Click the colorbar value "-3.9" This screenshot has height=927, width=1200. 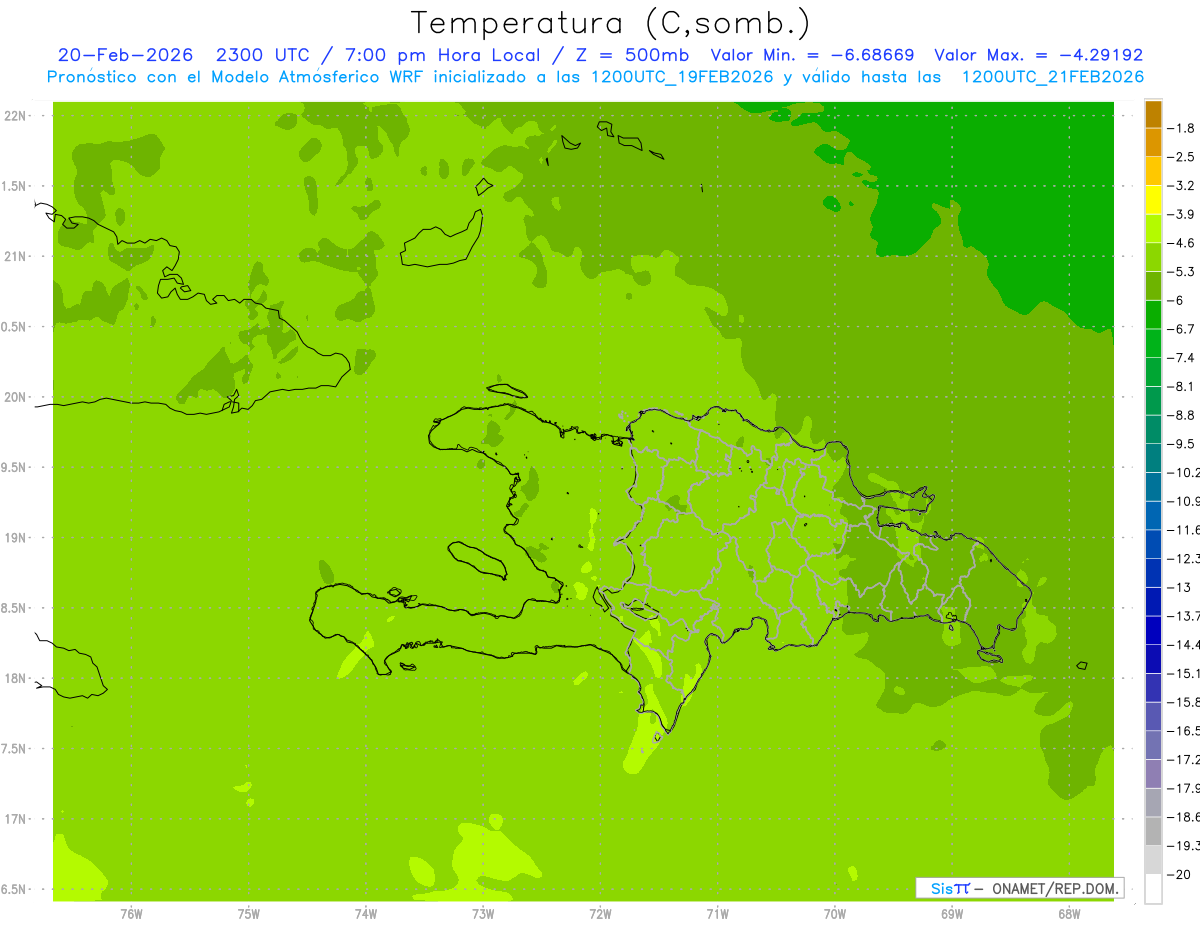point(1182,214)
